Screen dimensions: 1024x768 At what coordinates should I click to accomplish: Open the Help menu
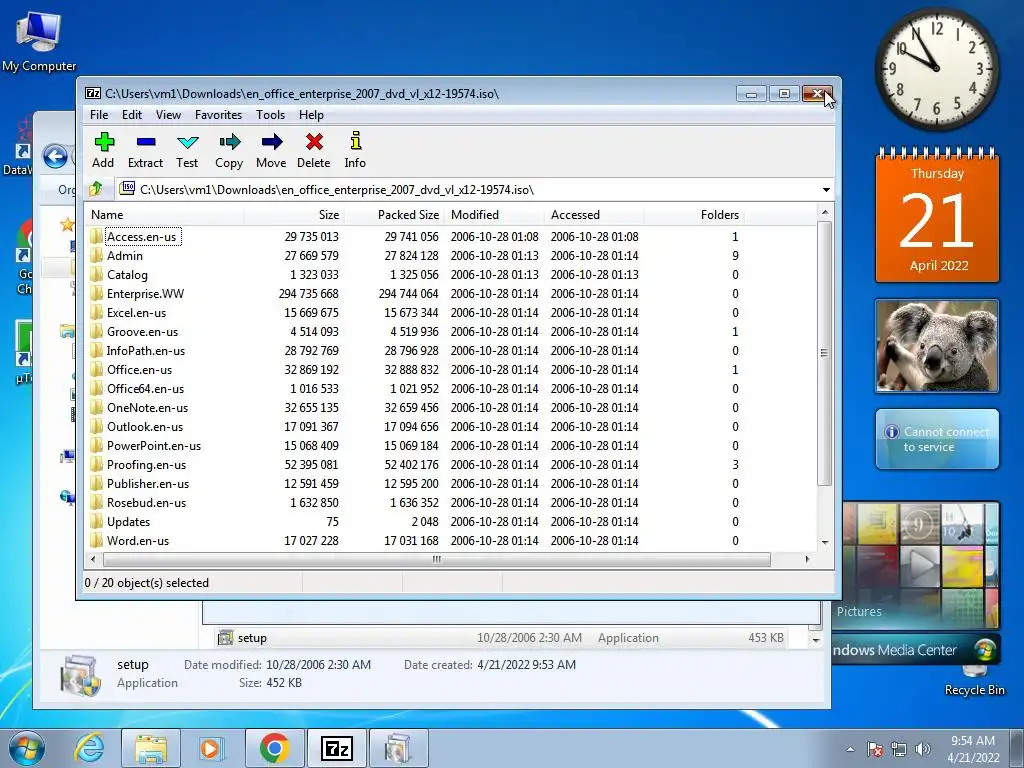coord(312,115)
